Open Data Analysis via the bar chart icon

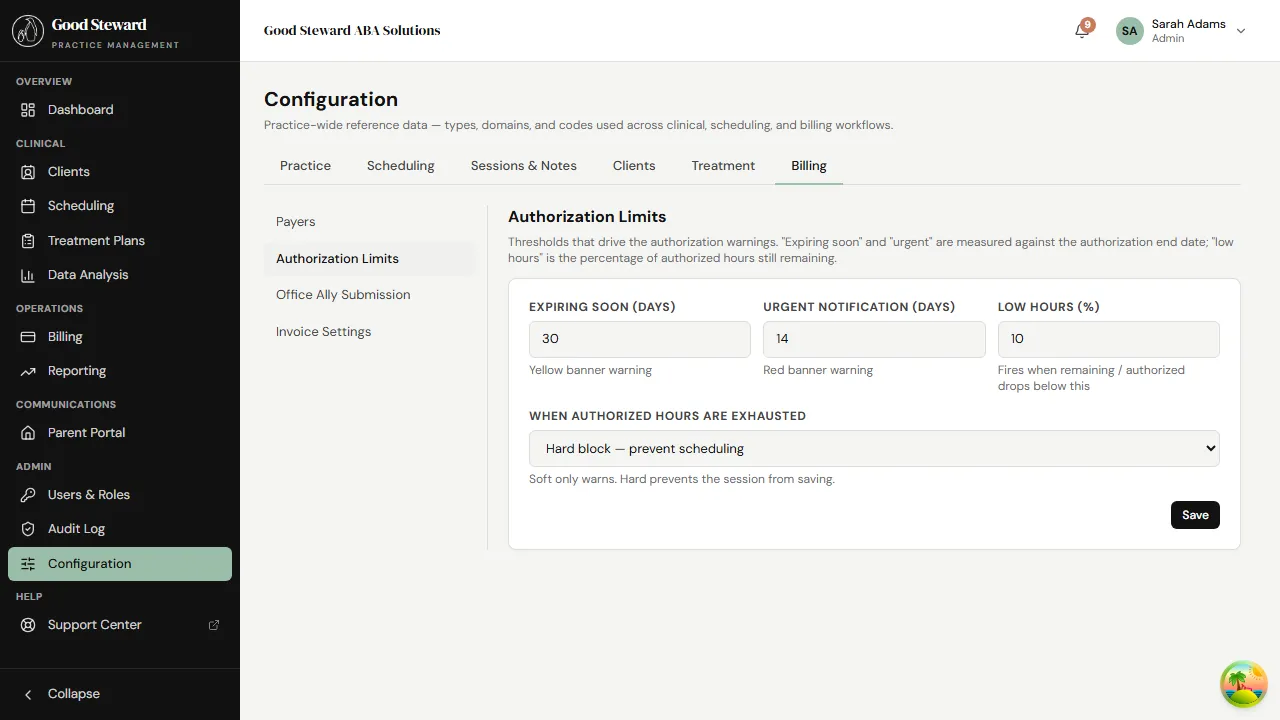[29, 274]
